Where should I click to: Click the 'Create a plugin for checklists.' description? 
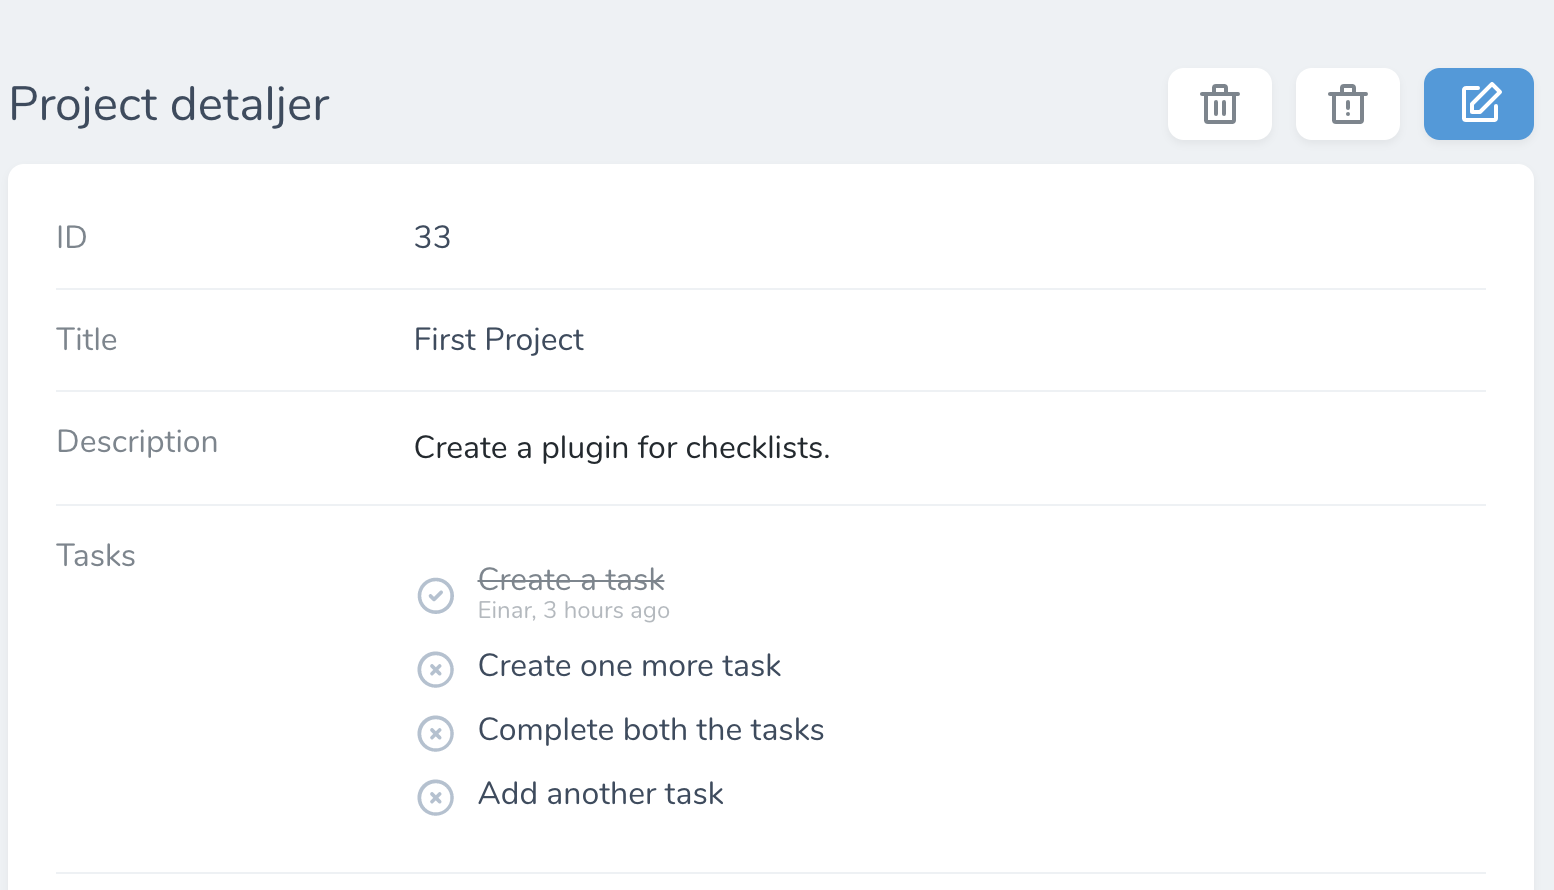[622, 448]
